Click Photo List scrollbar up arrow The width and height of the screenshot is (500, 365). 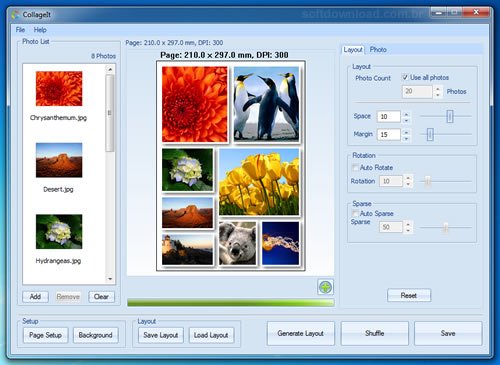click(x=110, y=69)
